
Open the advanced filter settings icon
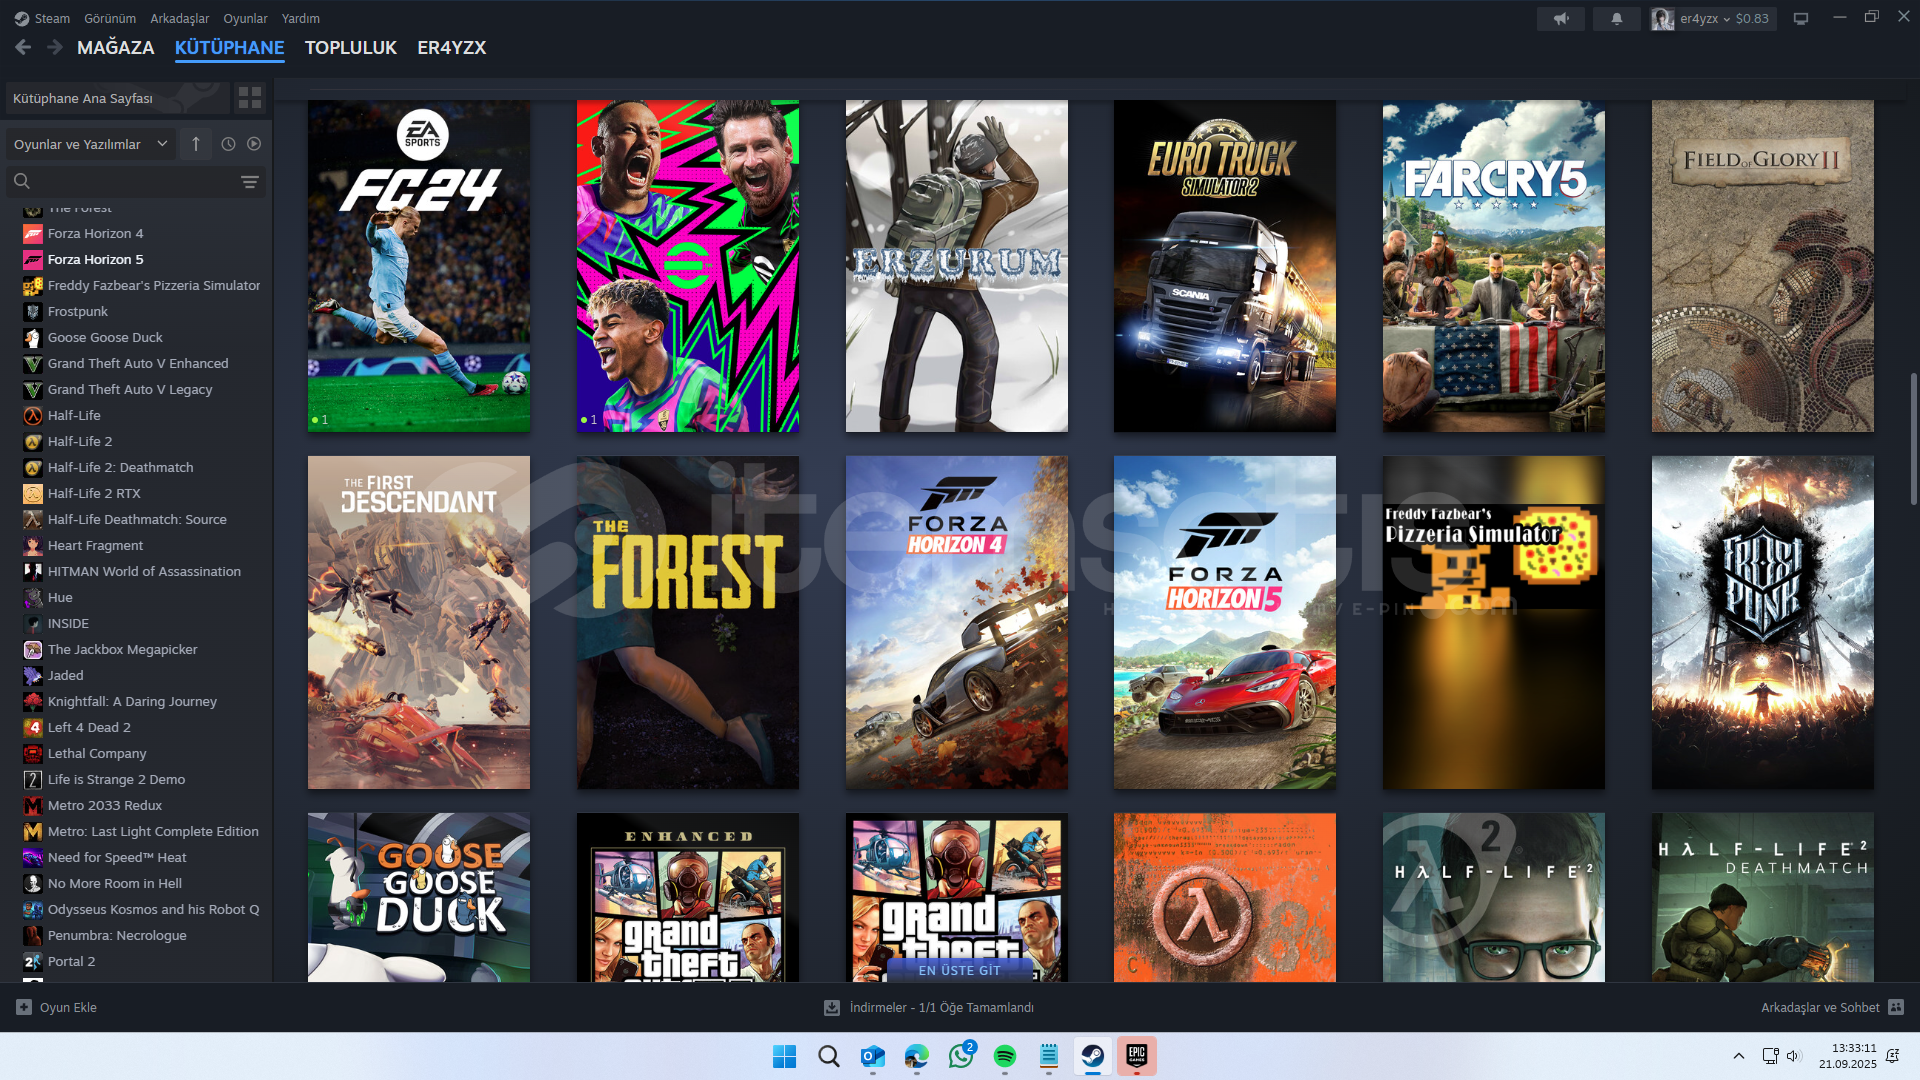(250, 181)
